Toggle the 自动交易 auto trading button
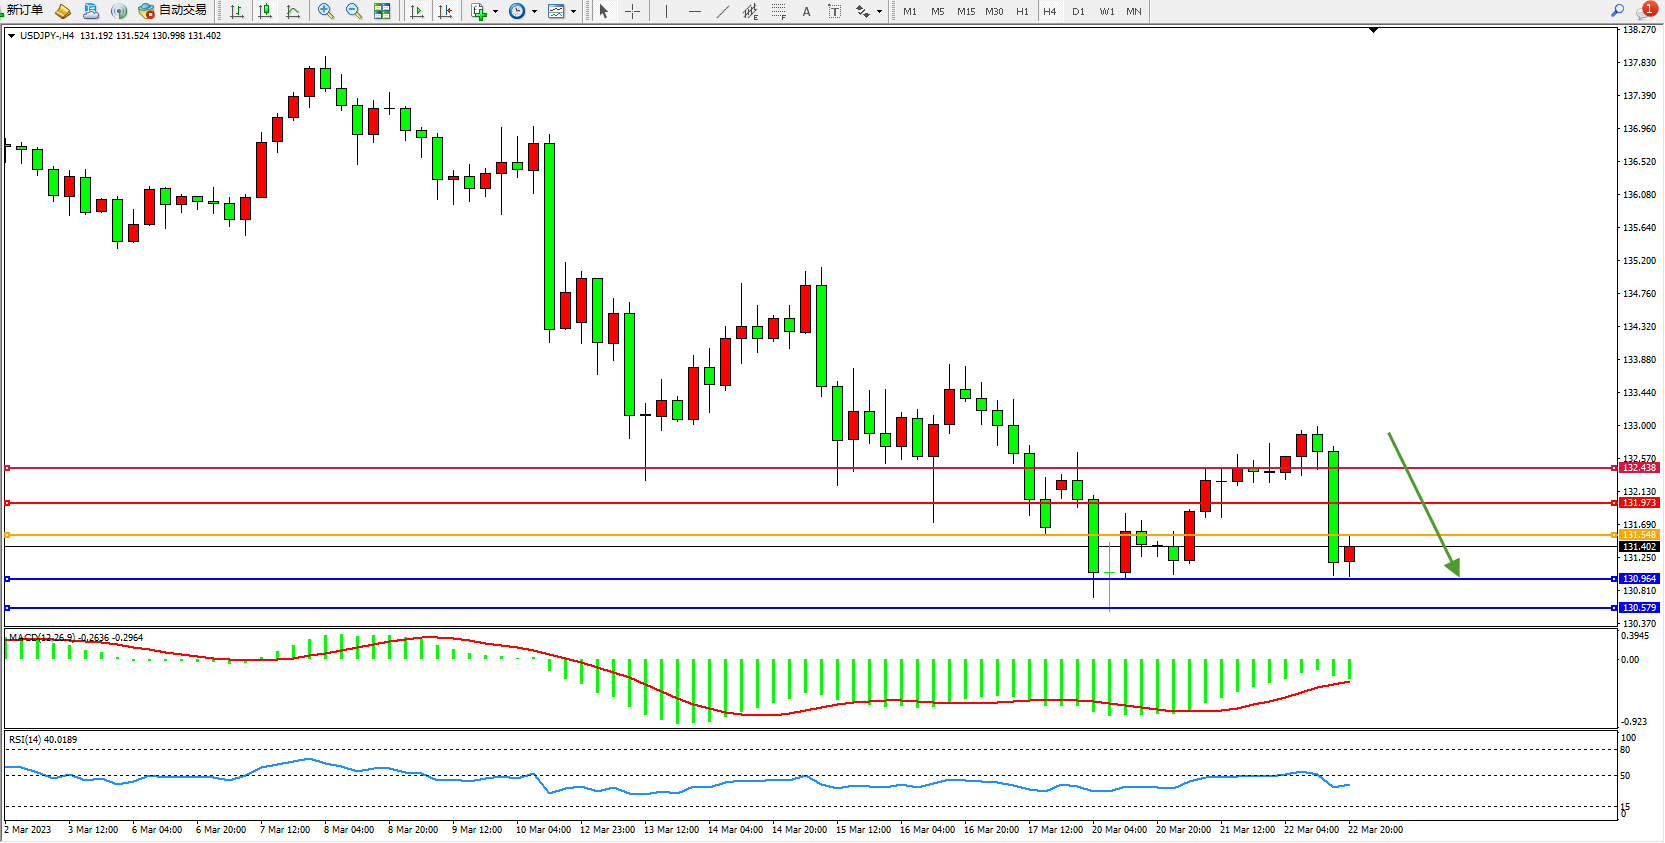This screenshot has width=1665, height=843. (x=173, y=10)
